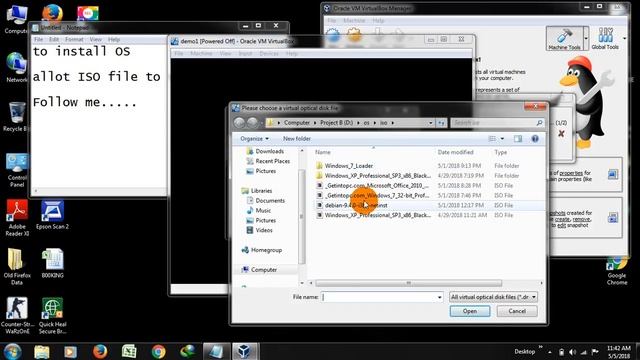Select the Machine Tools button in VirtualBox Manager
Screen dimensions: 640x360
(x=565, y=39)
